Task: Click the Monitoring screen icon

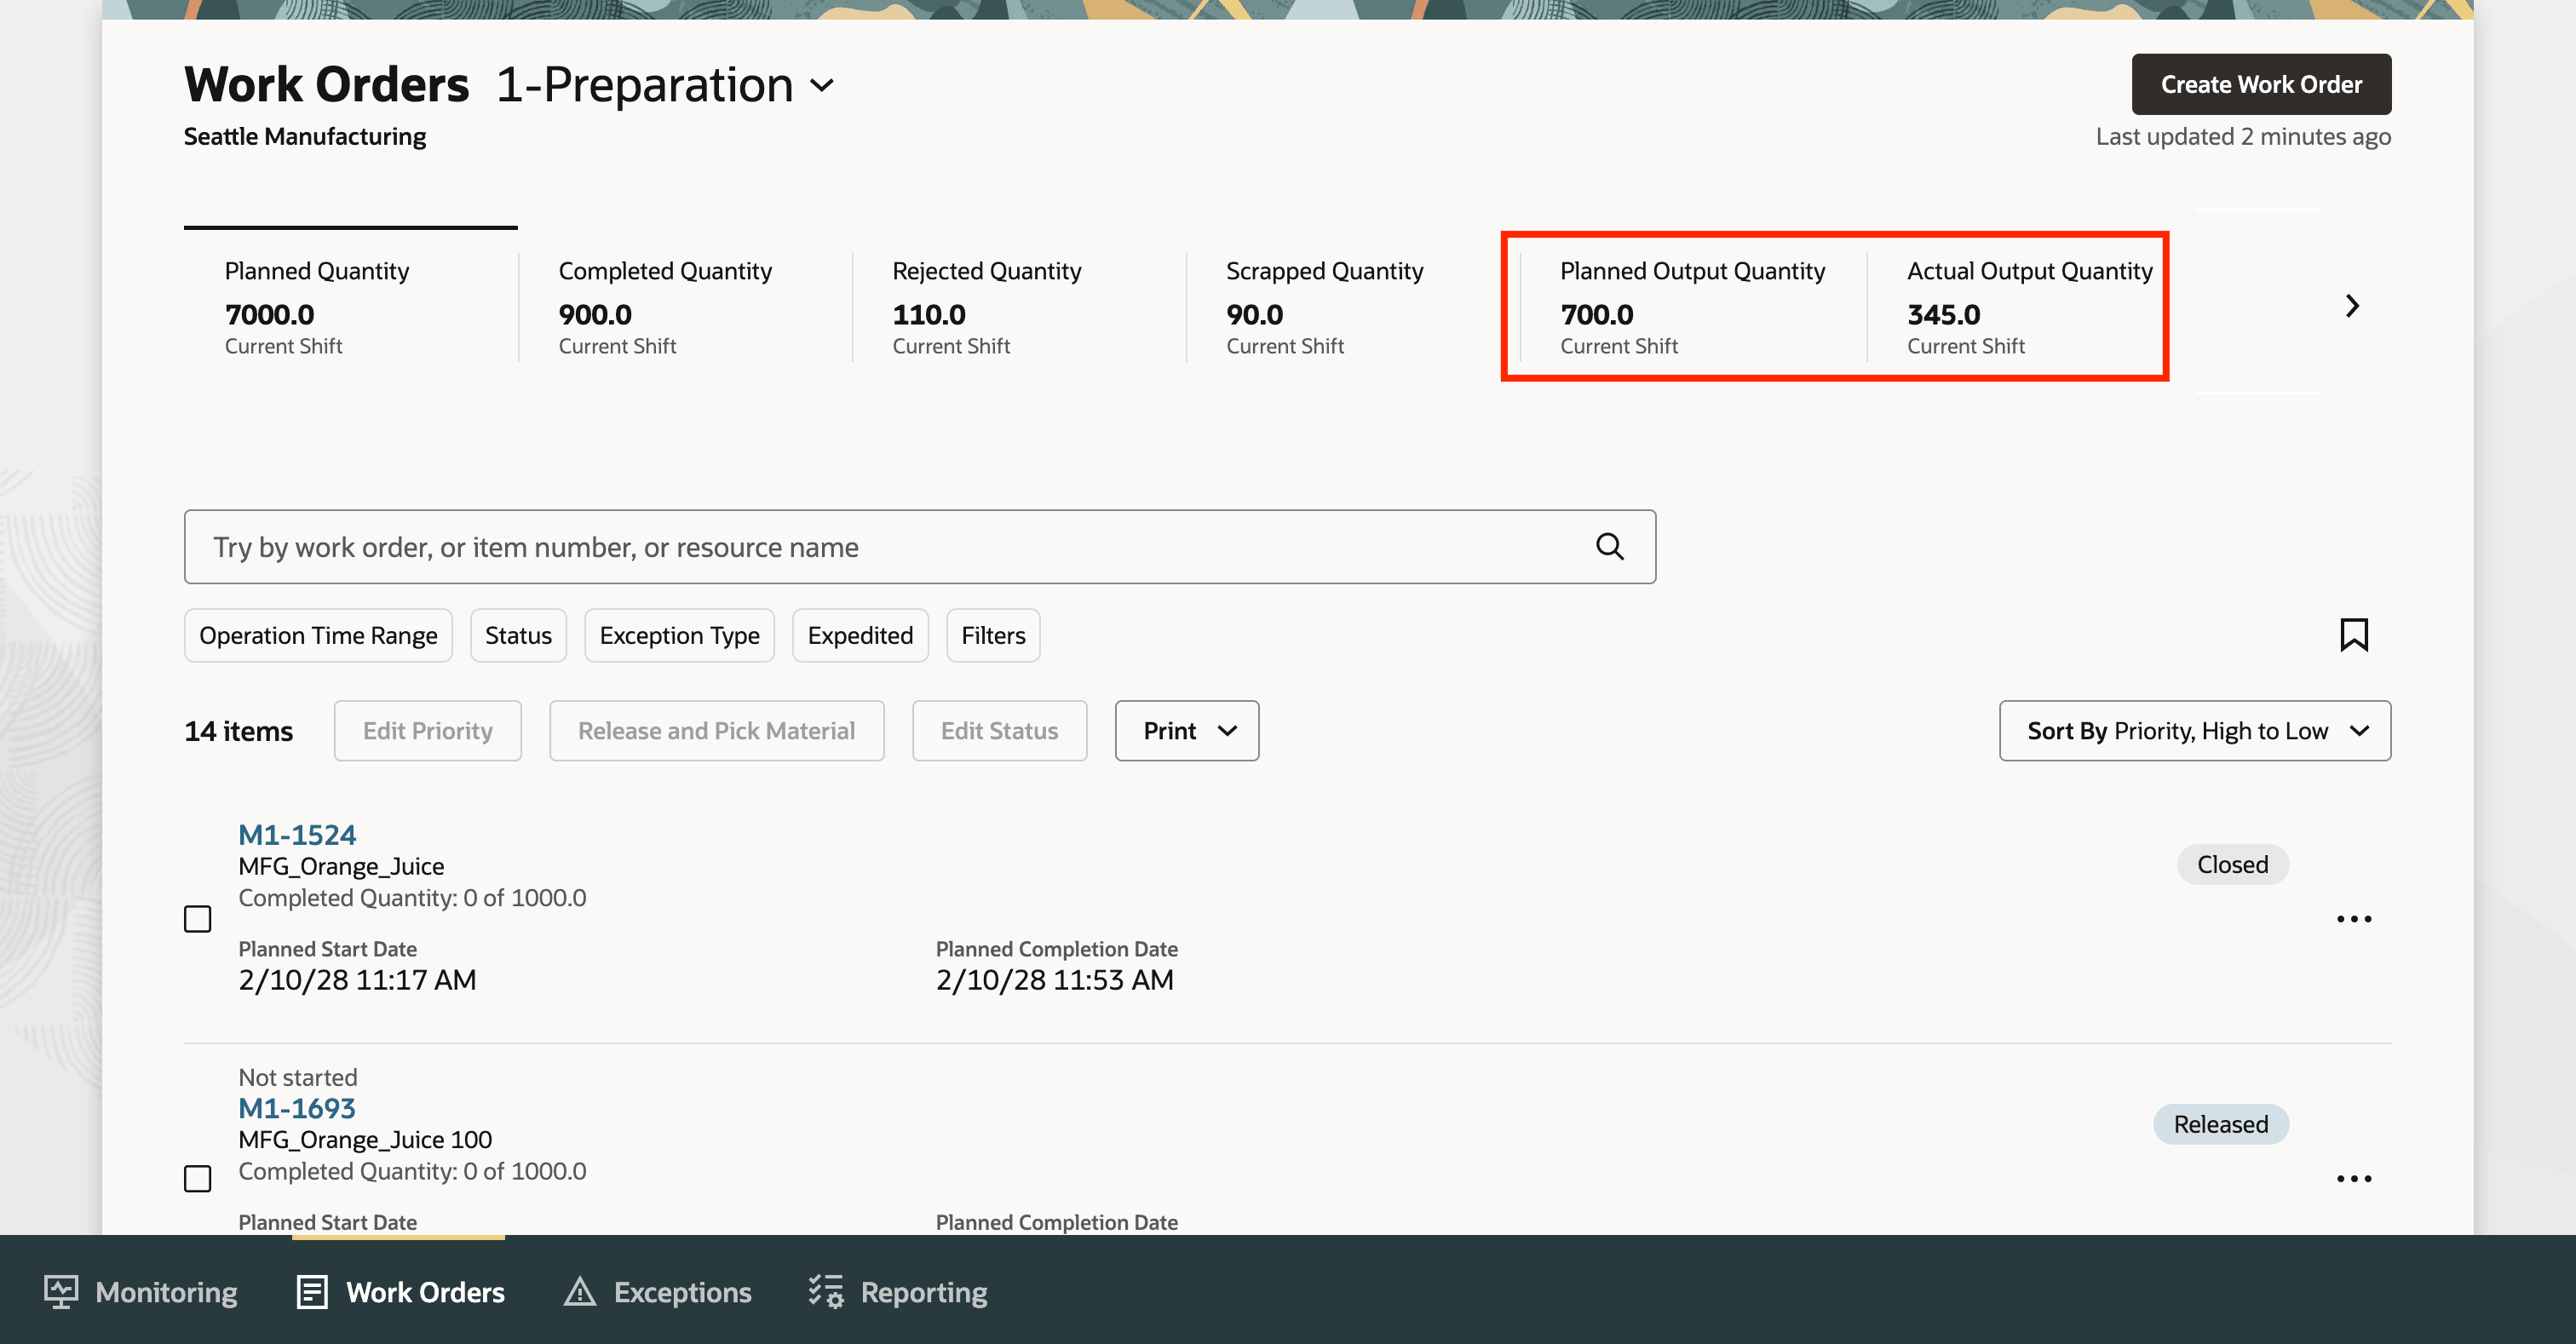Action: pyautogui.click(x=61, y=1292)
